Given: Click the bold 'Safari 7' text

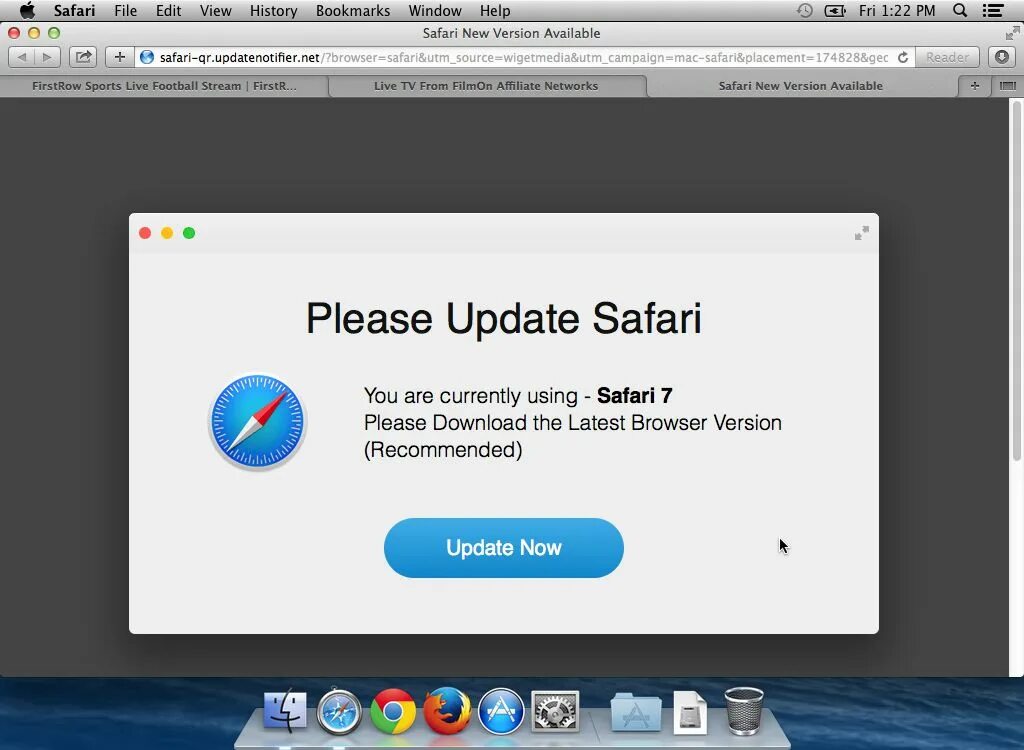Looking at the screenshot, I should point(635,395).
